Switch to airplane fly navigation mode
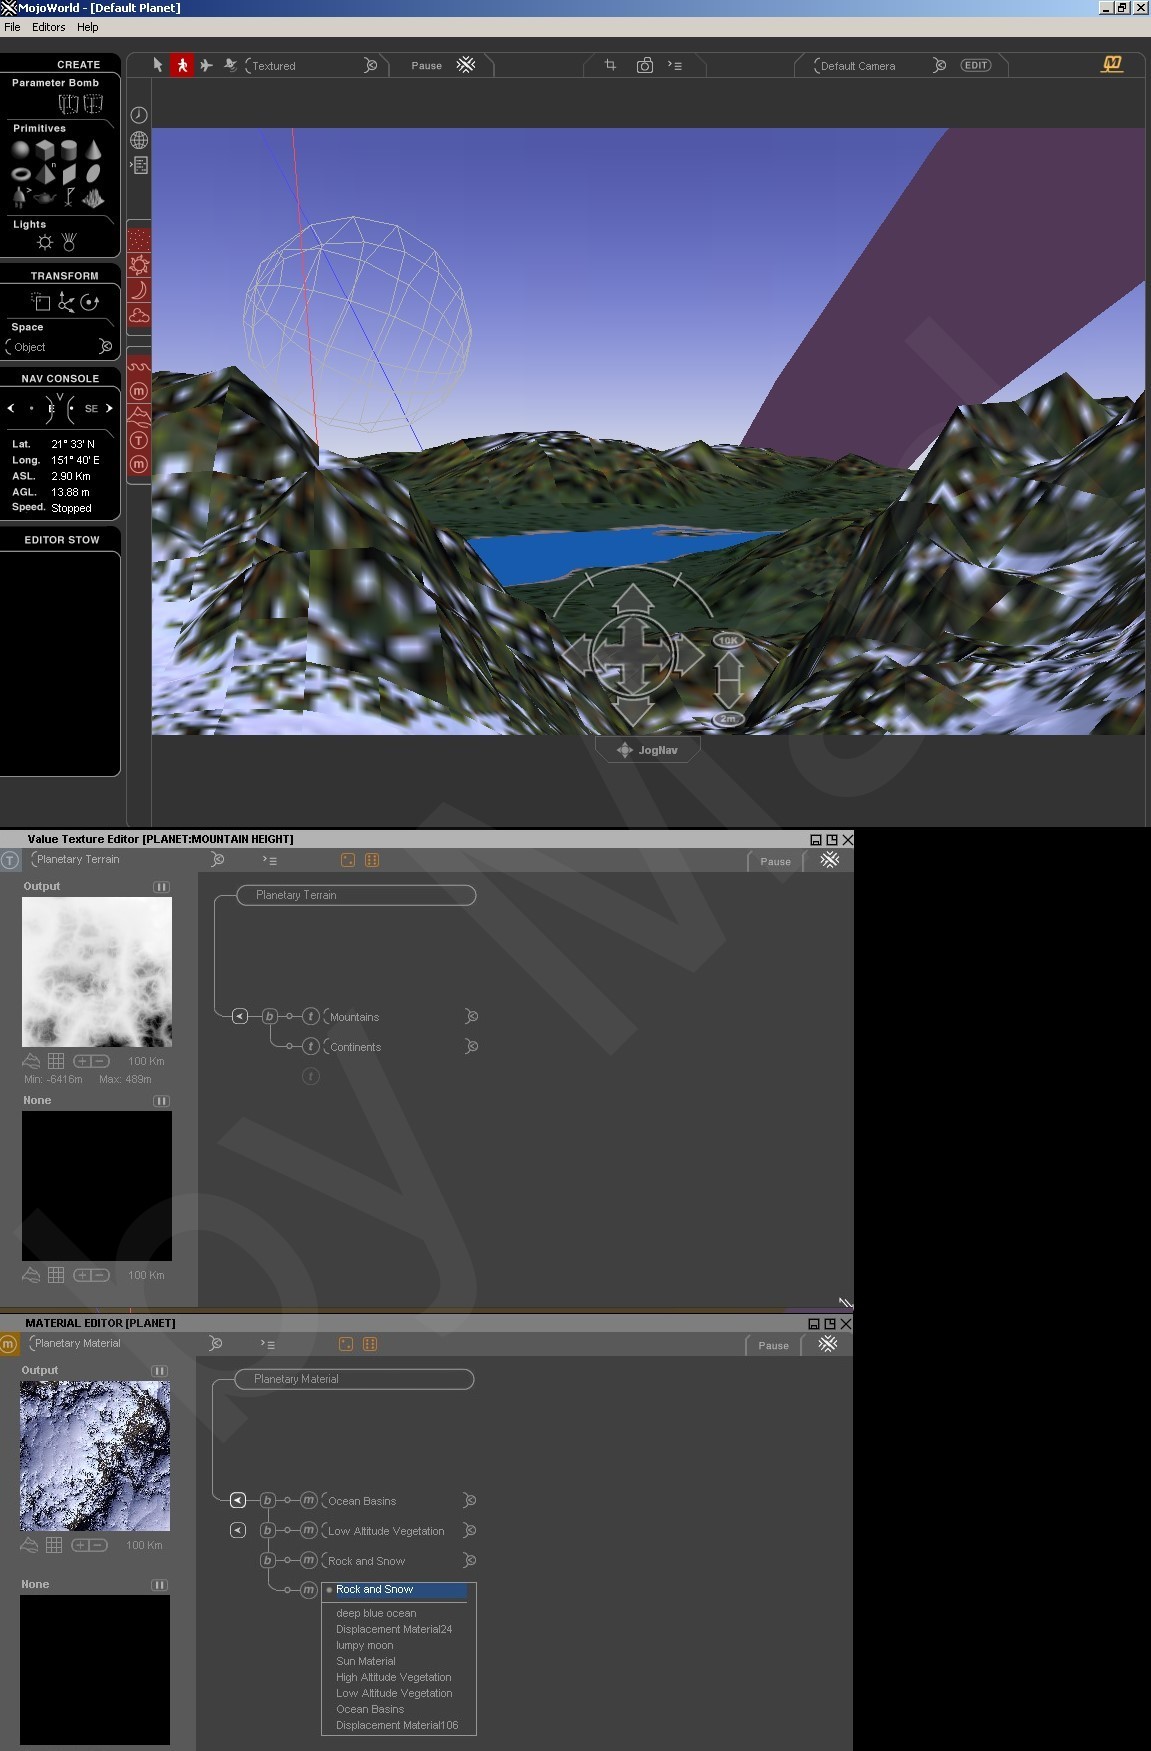The width and height of the screenshot is (1151, 1751). point(206,65)
